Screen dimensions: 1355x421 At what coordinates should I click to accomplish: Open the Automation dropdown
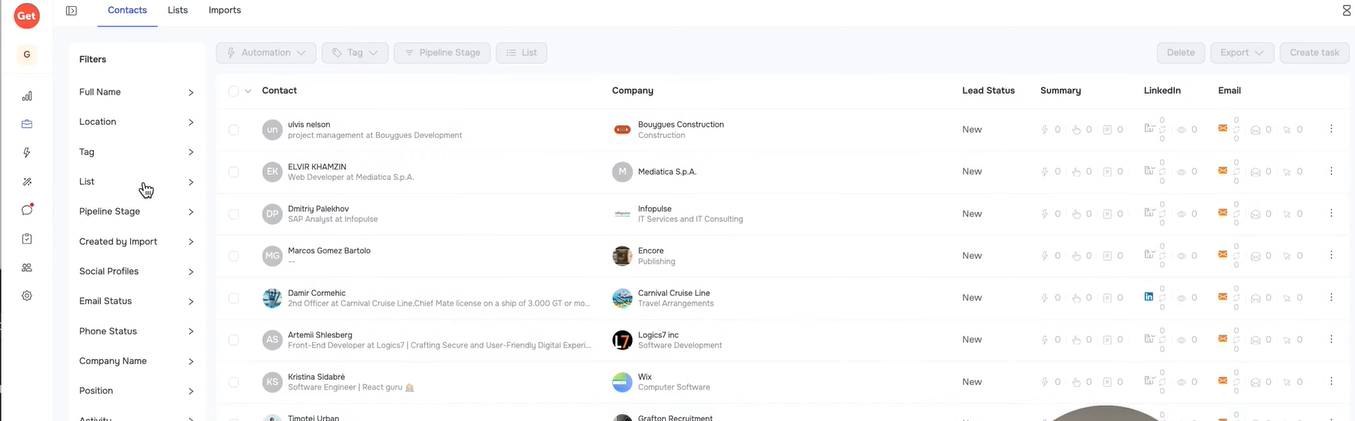click(x=266, y=52)
